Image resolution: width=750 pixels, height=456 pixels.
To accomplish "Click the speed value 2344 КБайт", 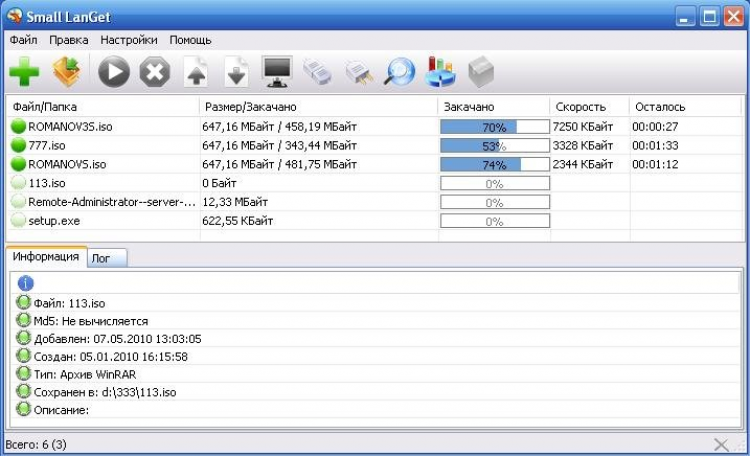I will (583, 165).
